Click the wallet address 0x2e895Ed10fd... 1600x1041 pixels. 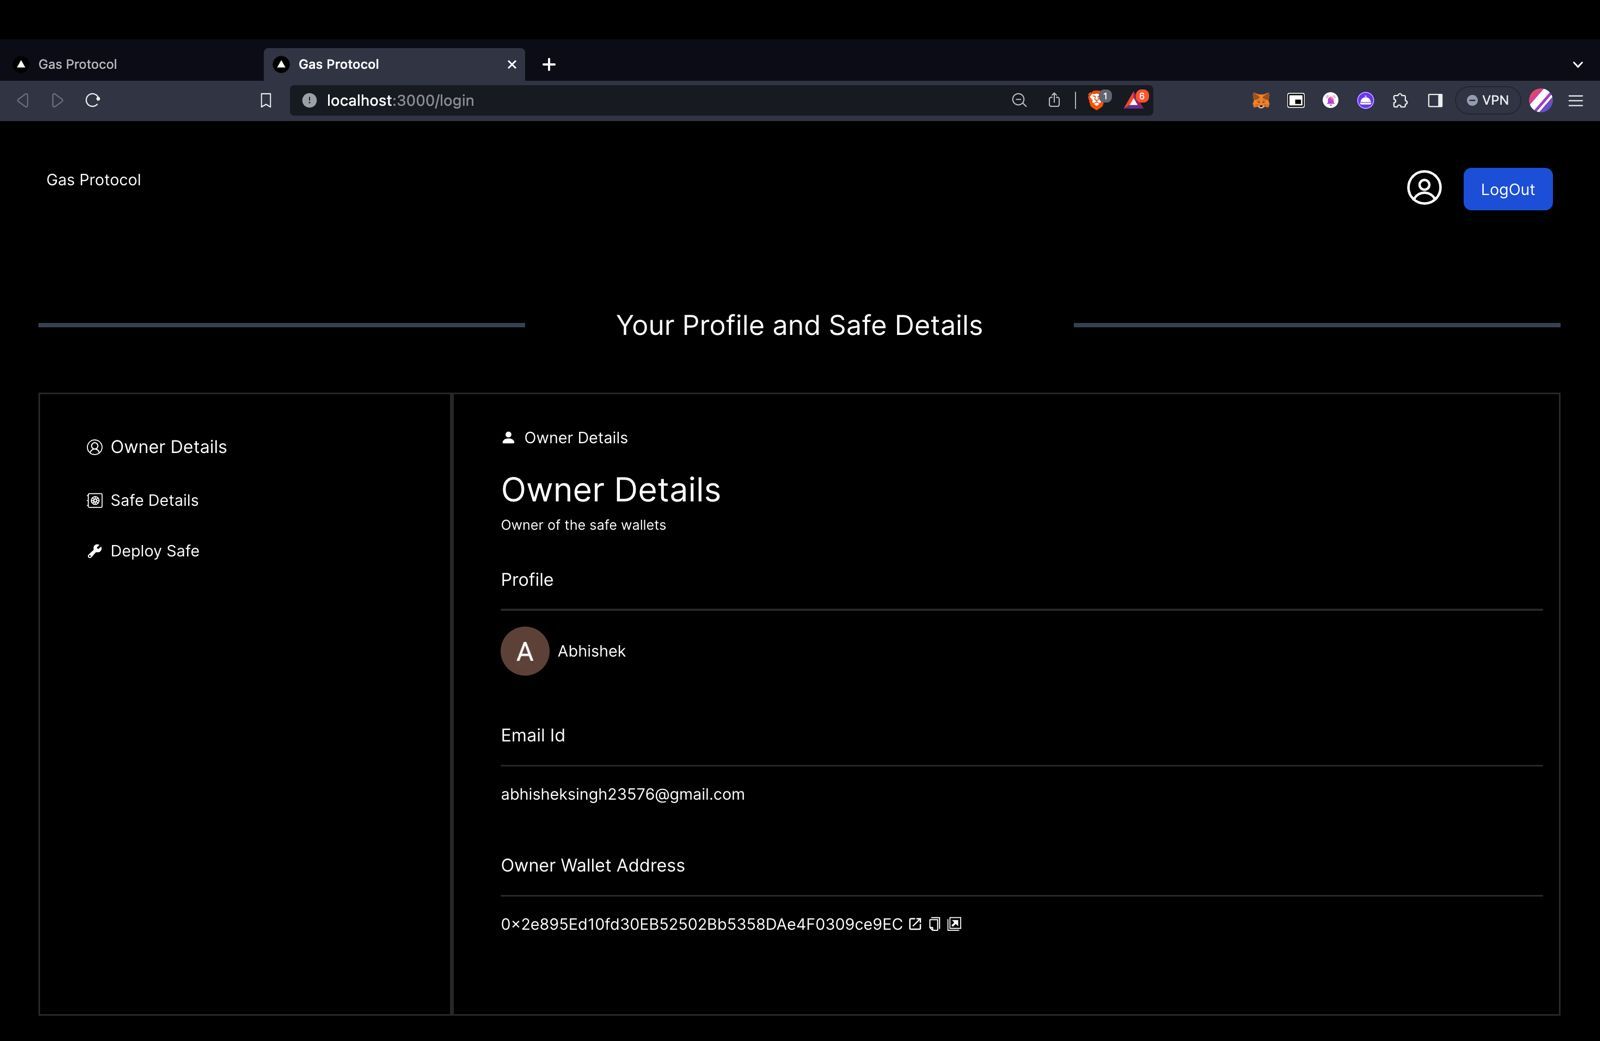coord(702,924)
